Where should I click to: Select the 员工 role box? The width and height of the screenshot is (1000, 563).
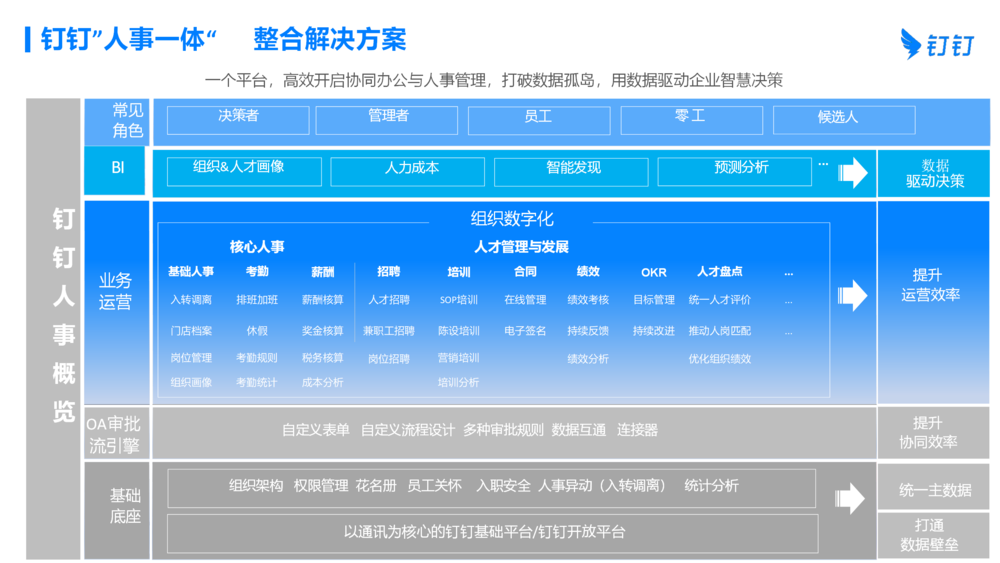tap(539, 120)
